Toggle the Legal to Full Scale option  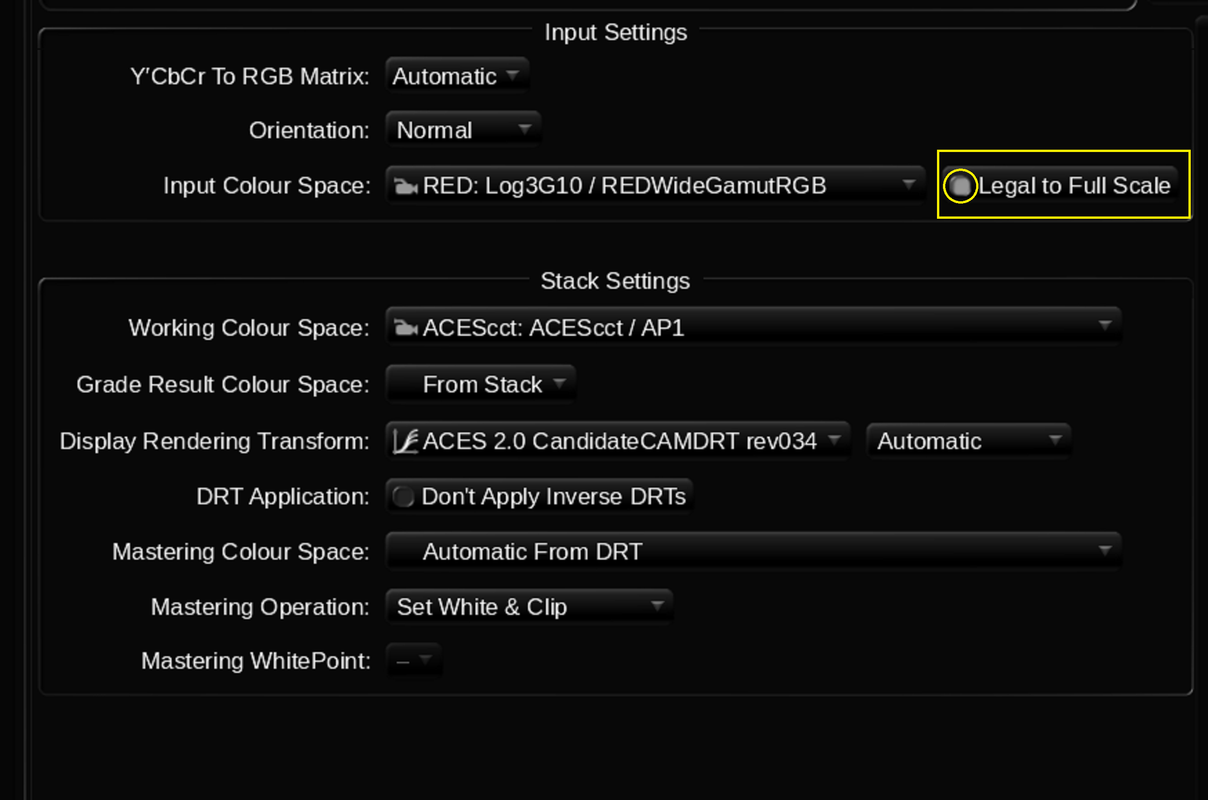[x=1059, y=185]
